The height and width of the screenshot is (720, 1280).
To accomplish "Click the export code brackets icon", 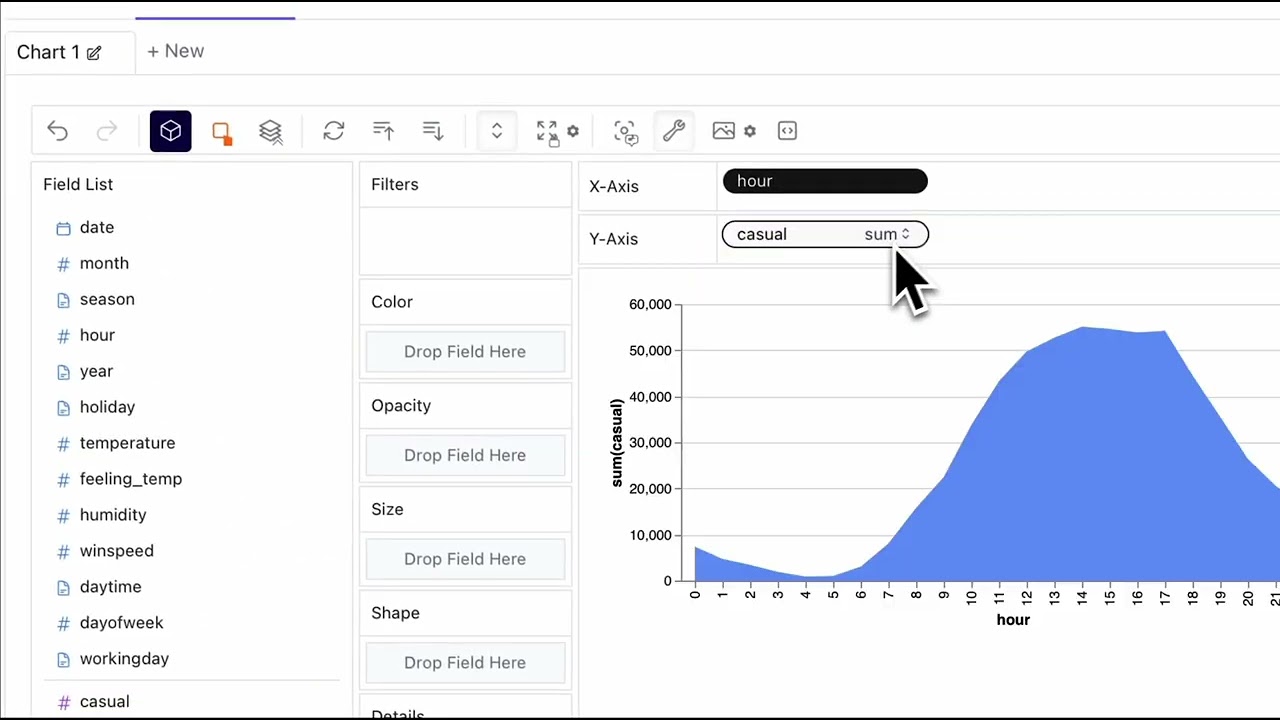I will coord(788,131).
